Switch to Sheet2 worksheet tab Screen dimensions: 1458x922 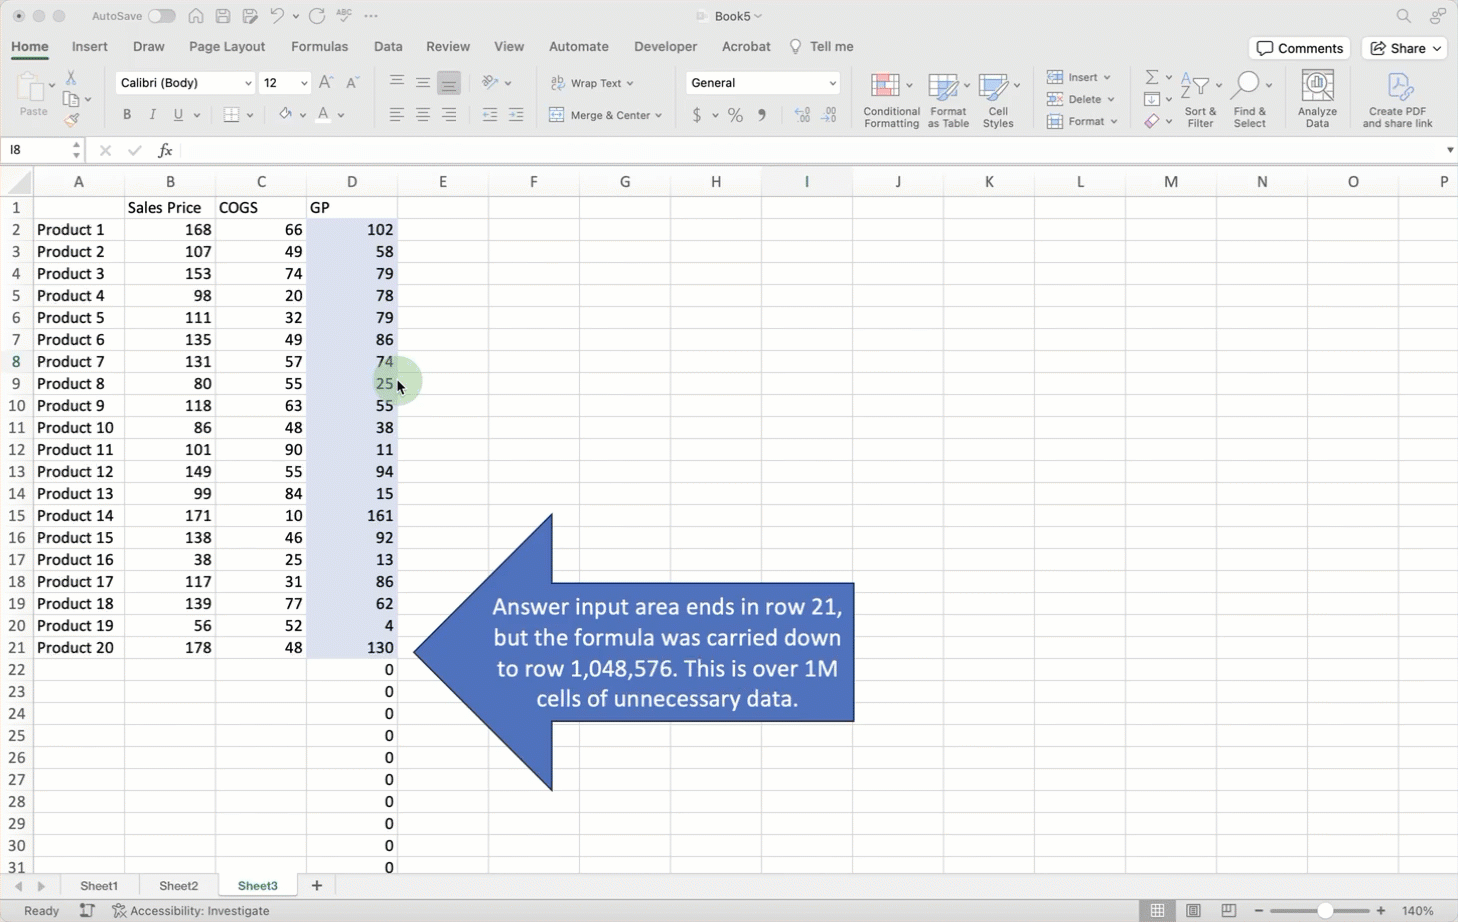tap(178, 886)
